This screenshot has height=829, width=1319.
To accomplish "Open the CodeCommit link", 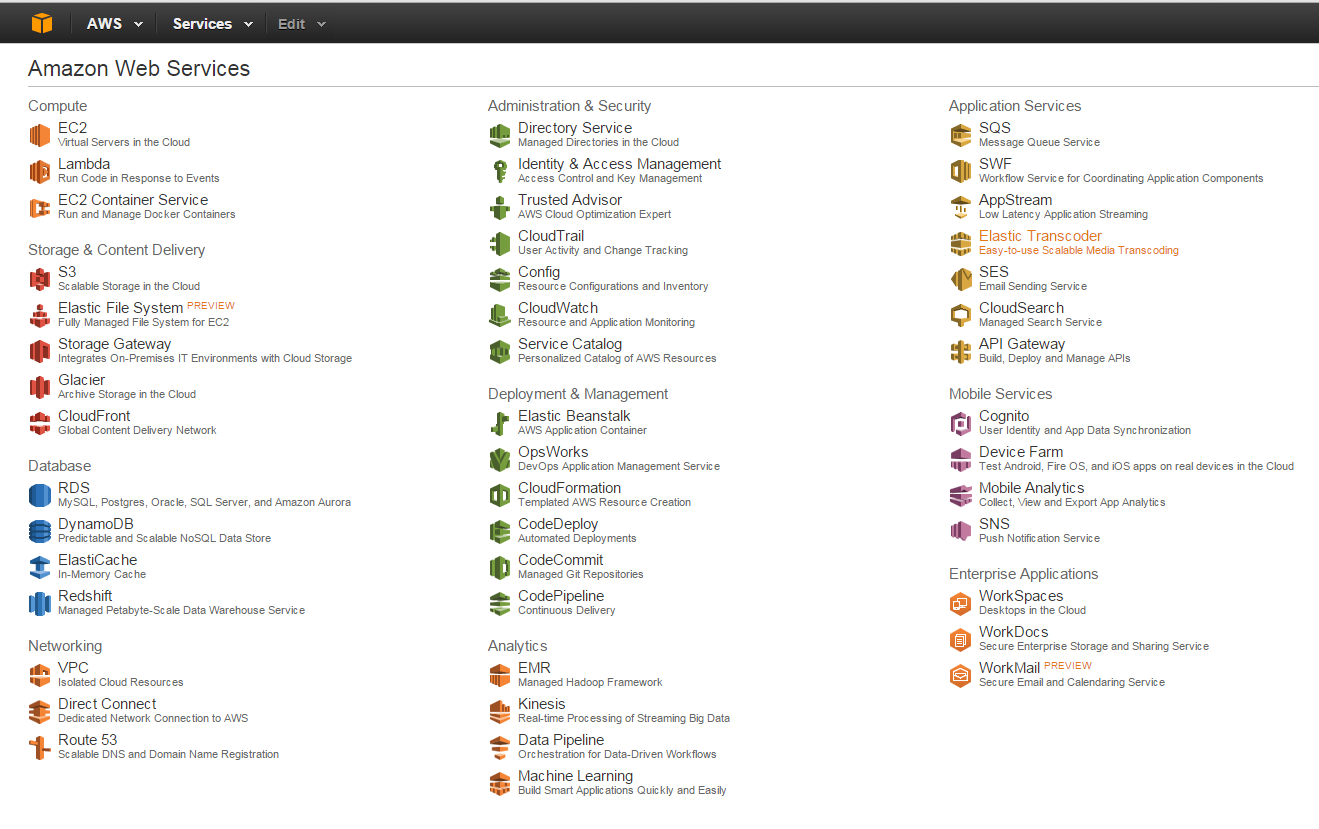I will click(x=561, y=560).
